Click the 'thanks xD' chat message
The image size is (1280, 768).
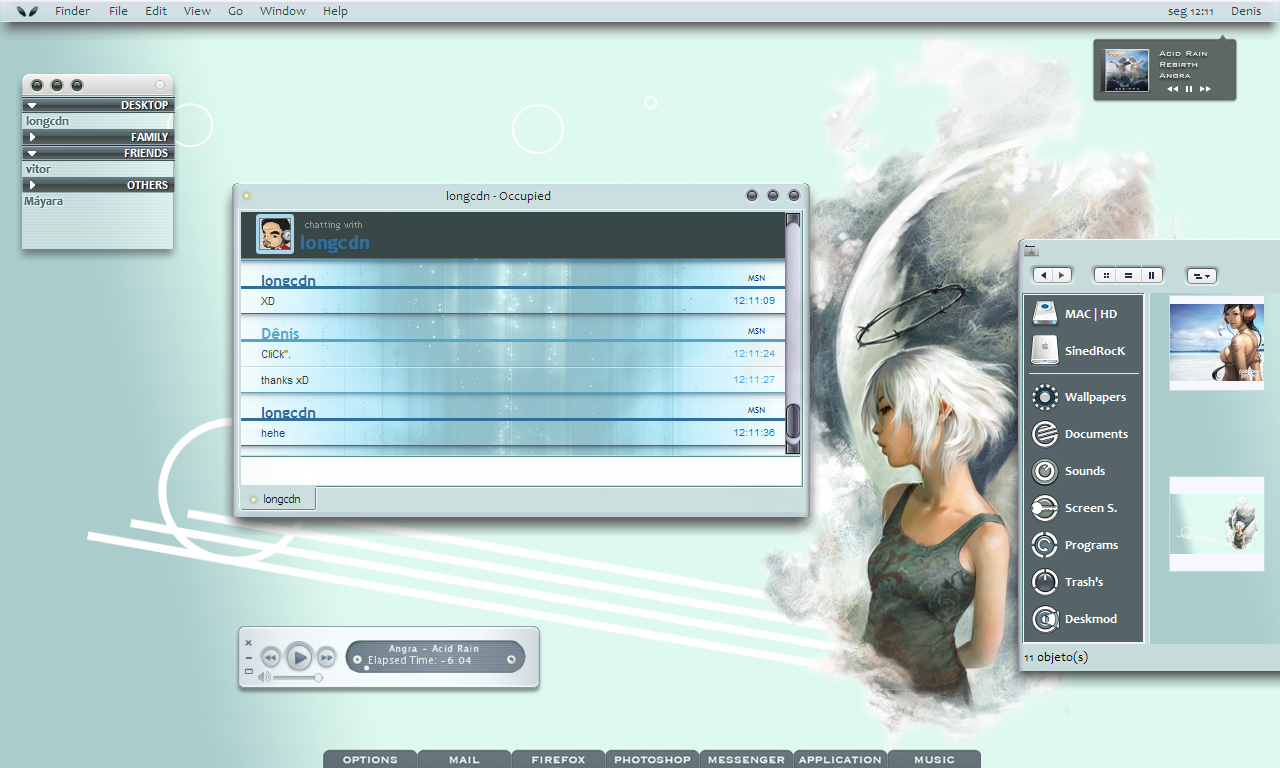[x=285, y=380]
